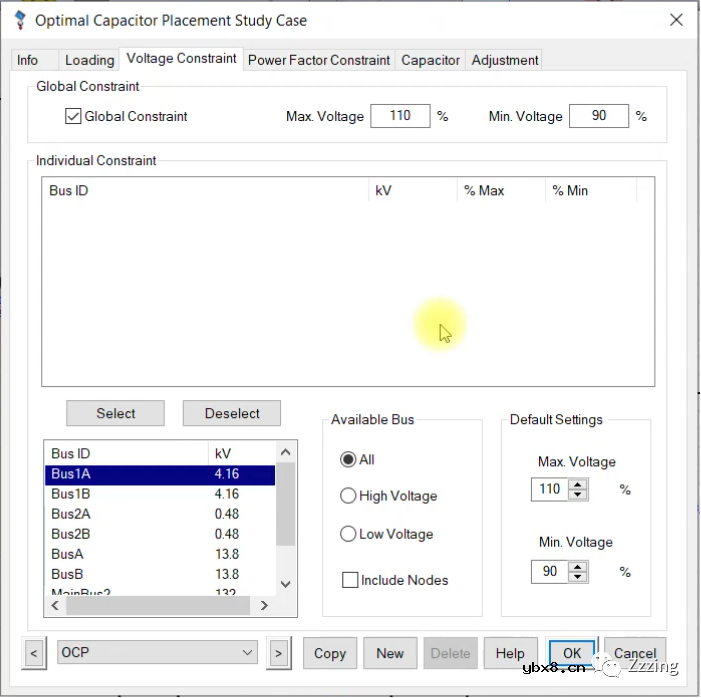701x698 pixels.
Task: Select the Low Voltage radio button
Action: [348, 534]
